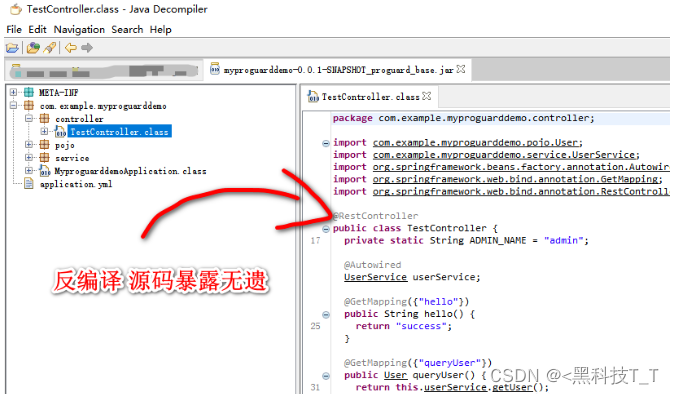Click the MyproguarddemoApplication.class file icon
This screenshot has height=394, width=674.
tap(45, 171)
